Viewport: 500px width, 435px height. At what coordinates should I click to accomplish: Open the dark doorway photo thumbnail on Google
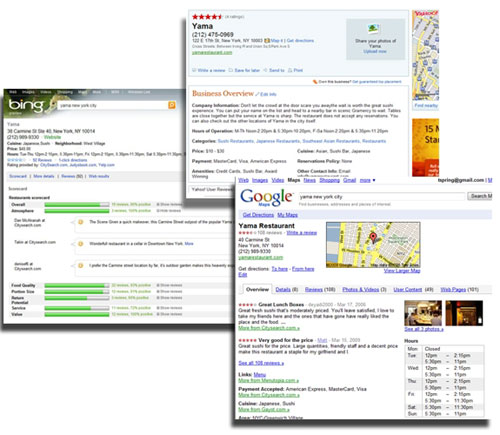[x=464, y=313]
